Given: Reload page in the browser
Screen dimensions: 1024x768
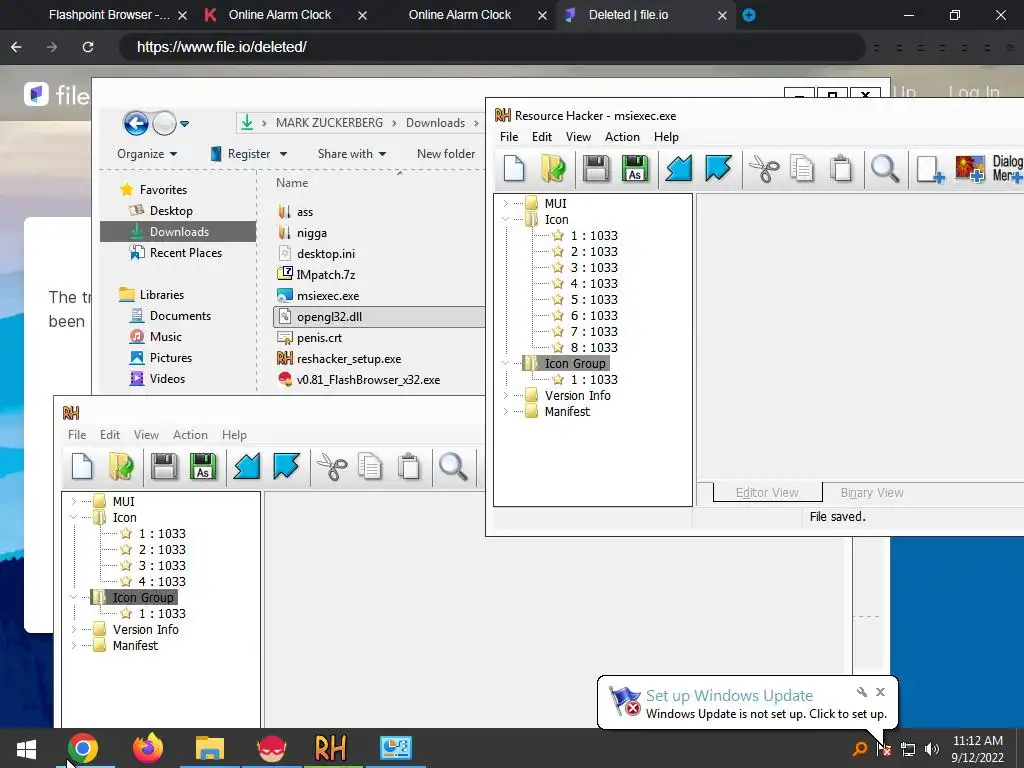Looking at the screenshot, I should 88,47.
